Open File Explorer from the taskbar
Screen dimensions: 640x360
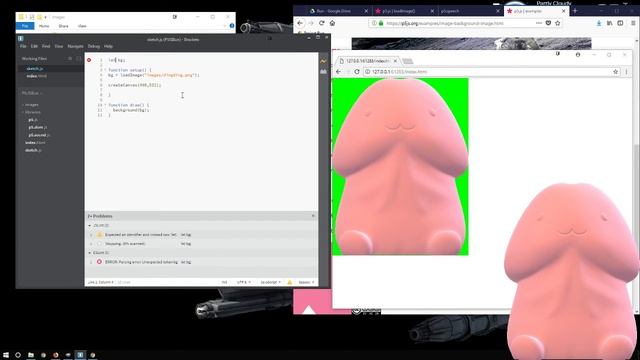(31, 355)
